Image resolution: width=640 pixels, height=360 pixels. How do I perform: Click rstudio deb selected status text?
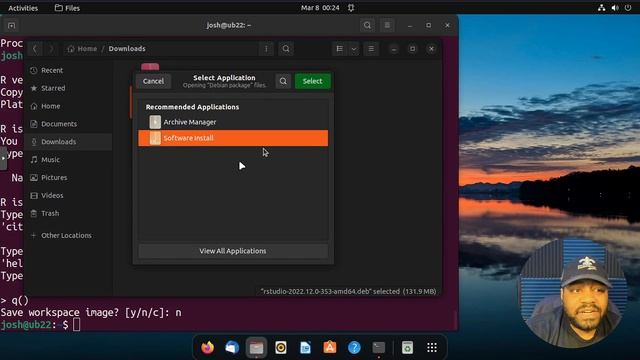pyautogui.click(x=348, y=291)
